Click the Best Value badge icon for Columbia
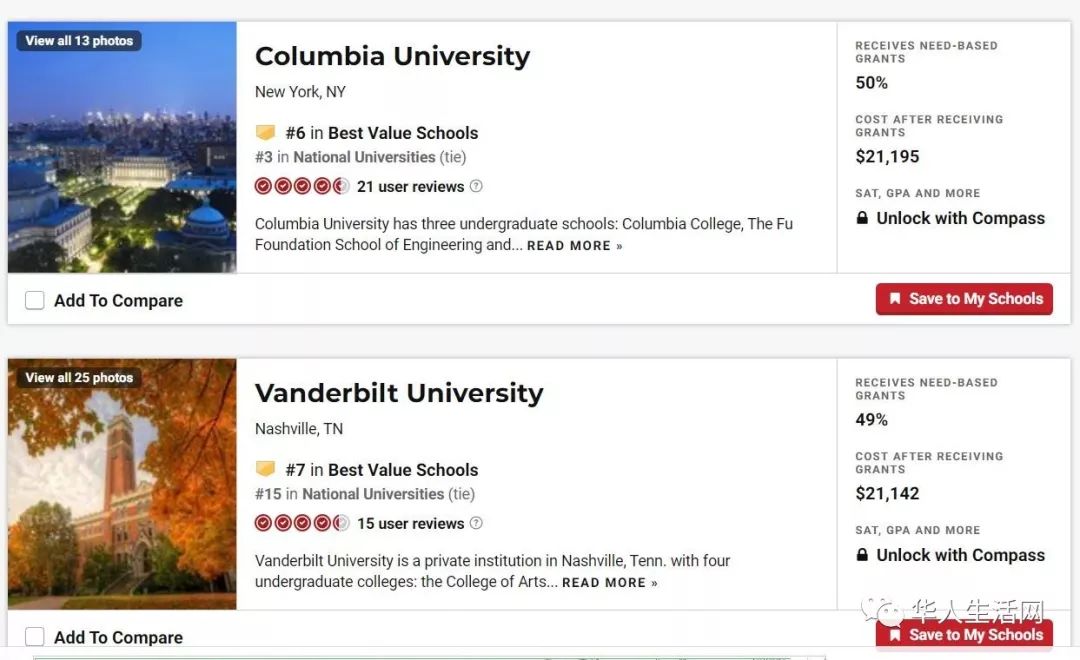Screen dimensions: 1080x660 coord(265,132)
